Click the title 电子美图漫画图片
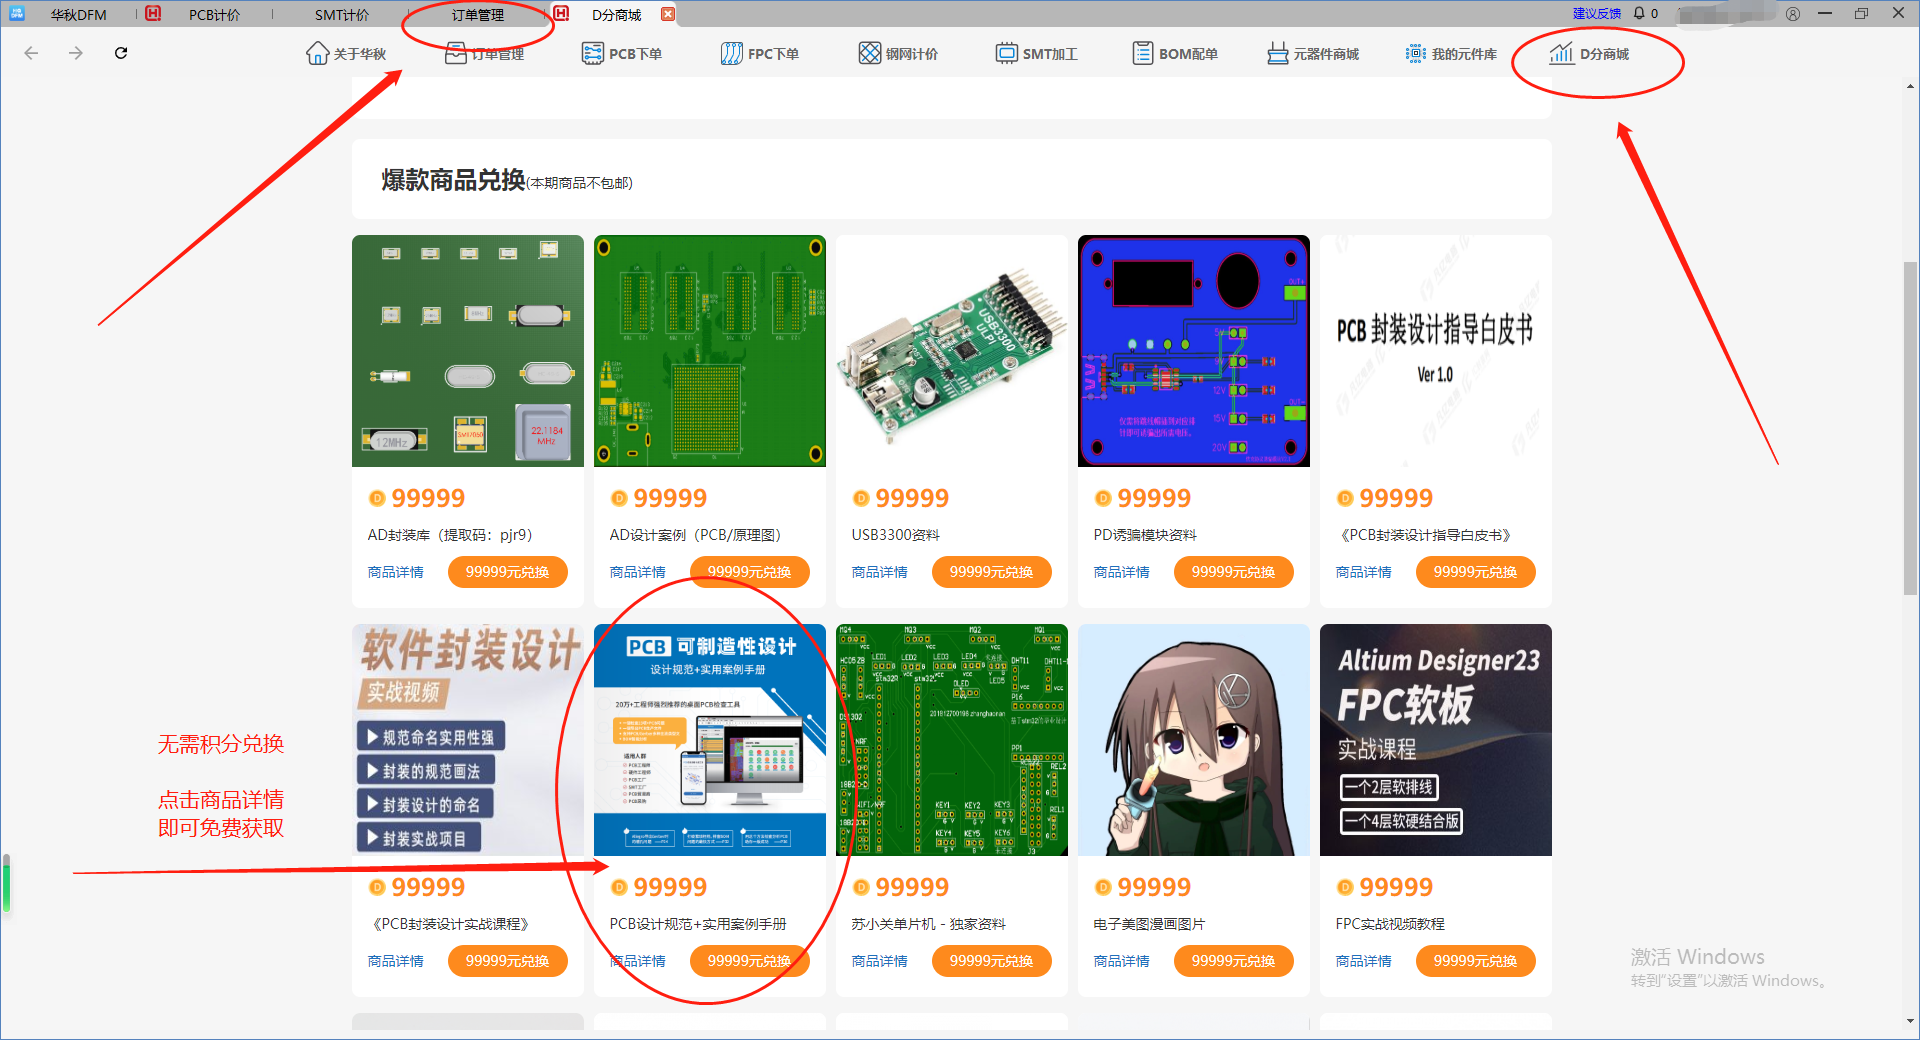Viewport: 1920px width, 1040px height. click(x=1149, y=924)
